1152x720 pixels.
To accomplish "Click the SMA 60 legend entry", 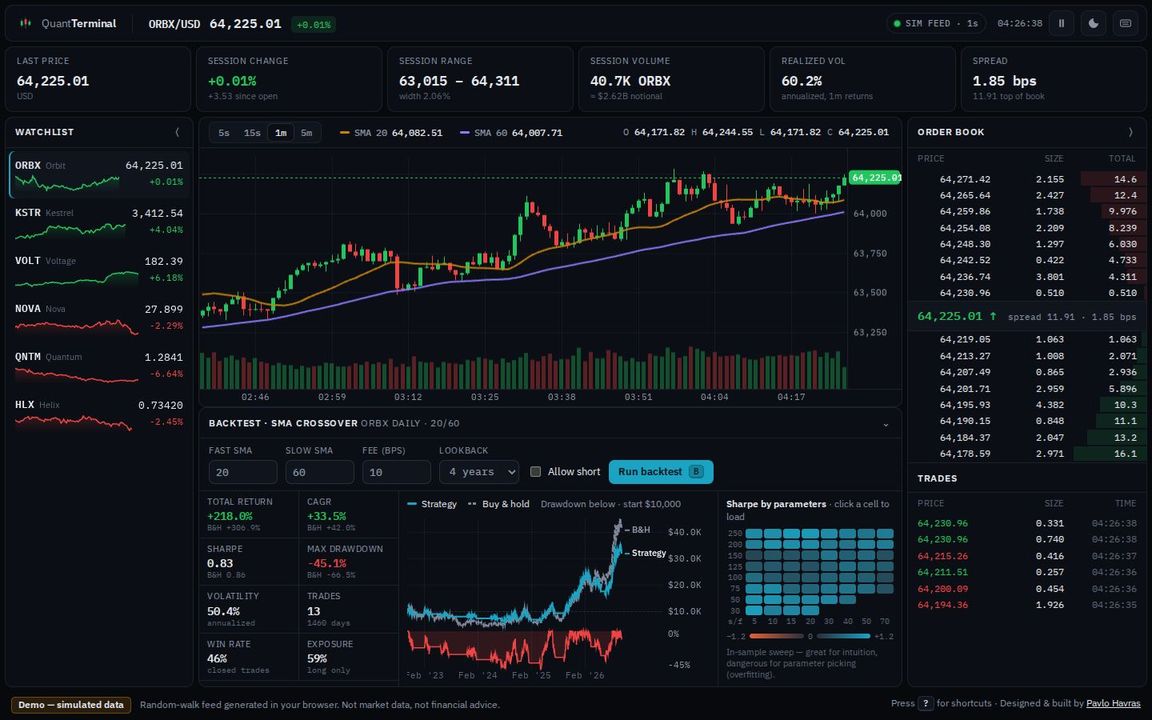I will (511, 133).
